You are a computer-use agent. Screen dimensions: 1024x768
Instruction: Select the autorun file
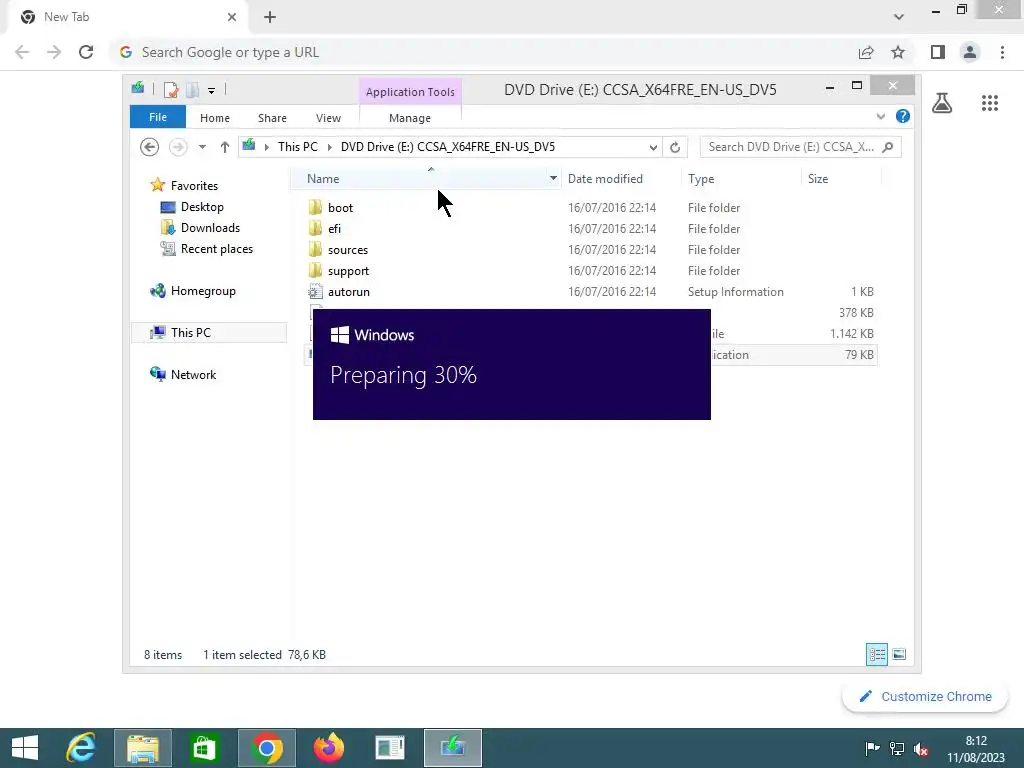[x=349, y=292]
